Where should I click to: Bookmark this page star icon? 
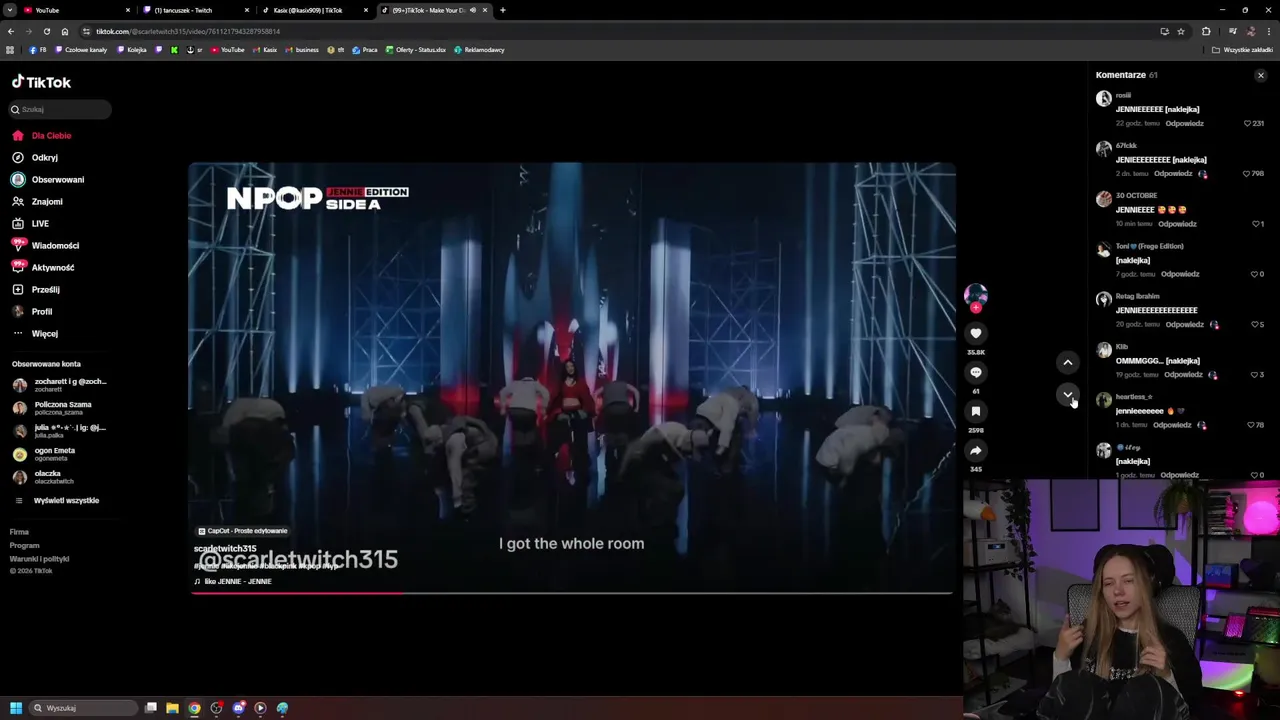pyautogui.click(x=1181, y=31)
